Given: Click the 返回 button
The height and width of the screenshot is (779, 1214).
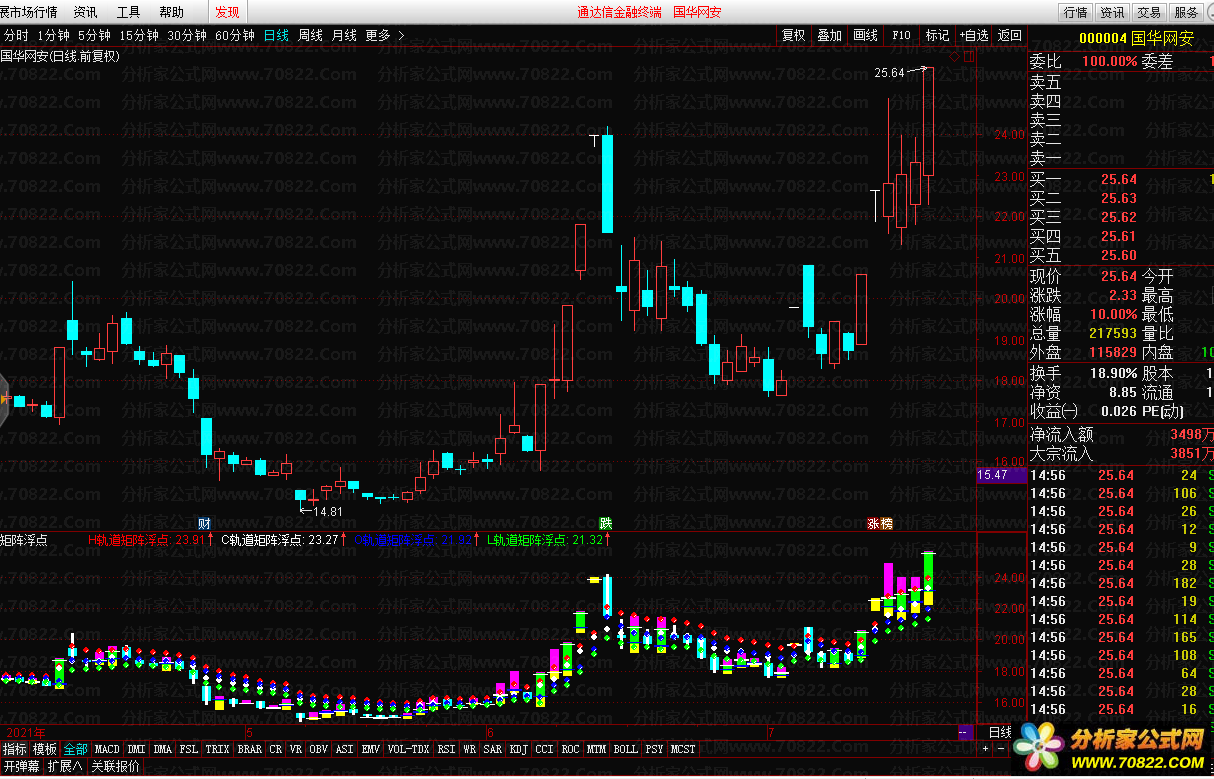Looking at the screenshot, I should point(1010,35).
